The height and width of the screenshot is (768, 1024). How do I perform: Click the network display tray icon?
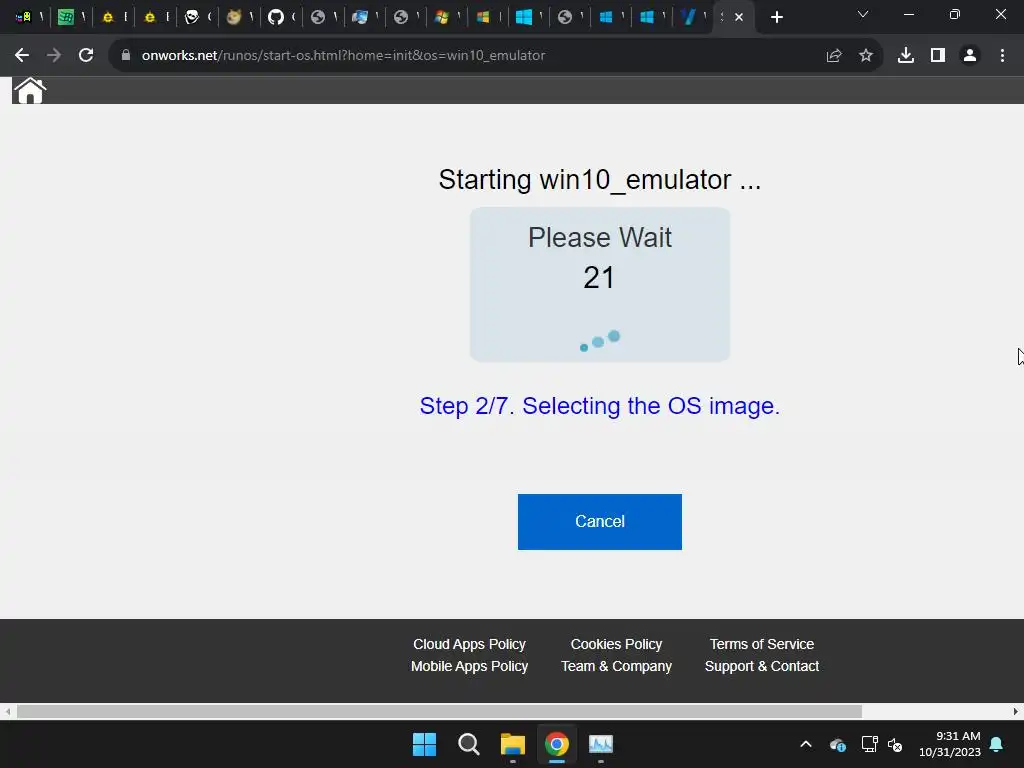869,744
